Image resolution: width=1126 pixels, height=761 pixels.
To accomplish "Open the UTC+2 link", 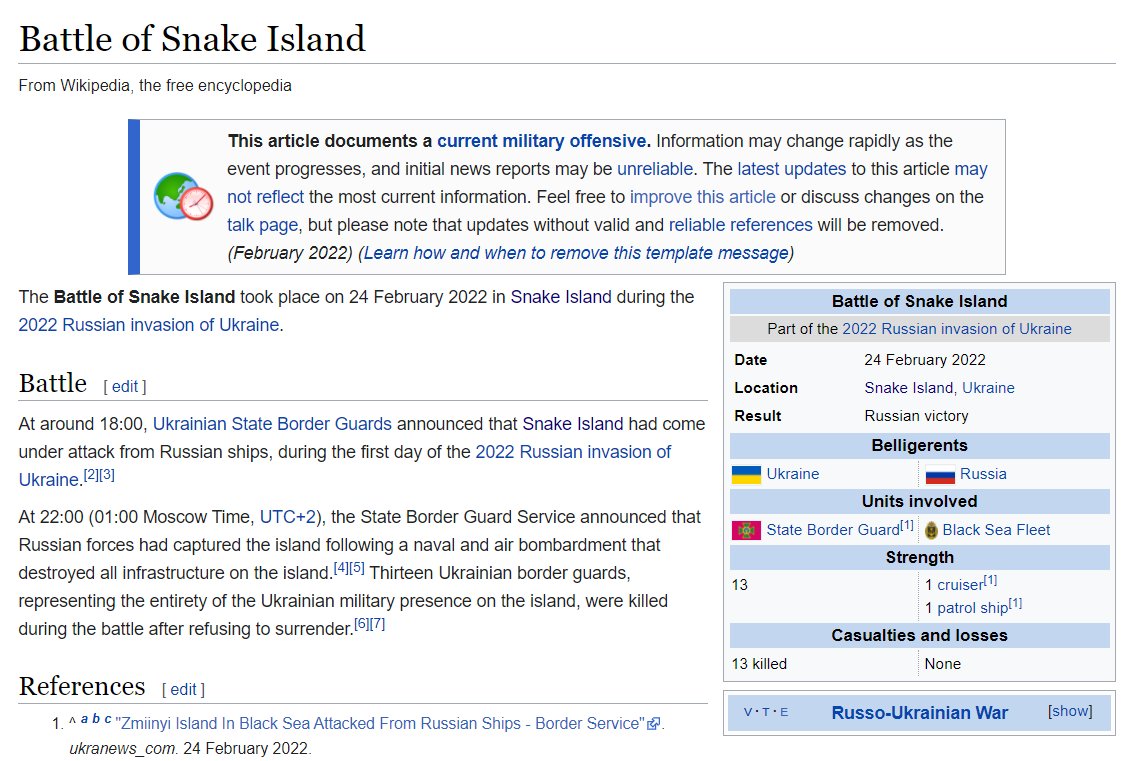I will [287, 517].
